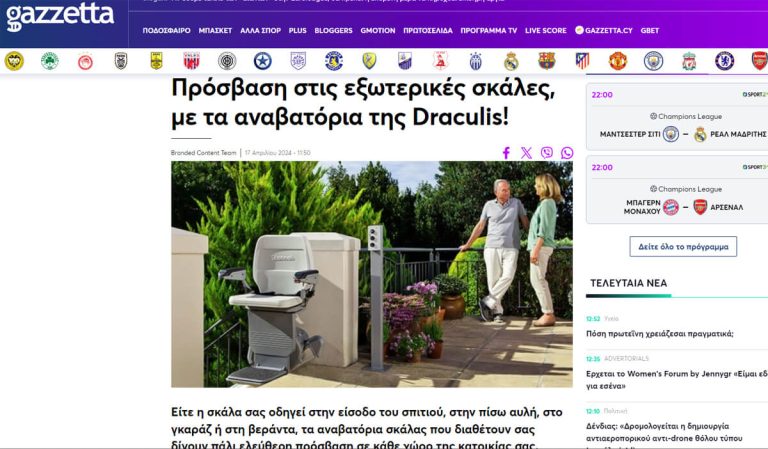Open the Atromitos blue star crest

[263, 61]
